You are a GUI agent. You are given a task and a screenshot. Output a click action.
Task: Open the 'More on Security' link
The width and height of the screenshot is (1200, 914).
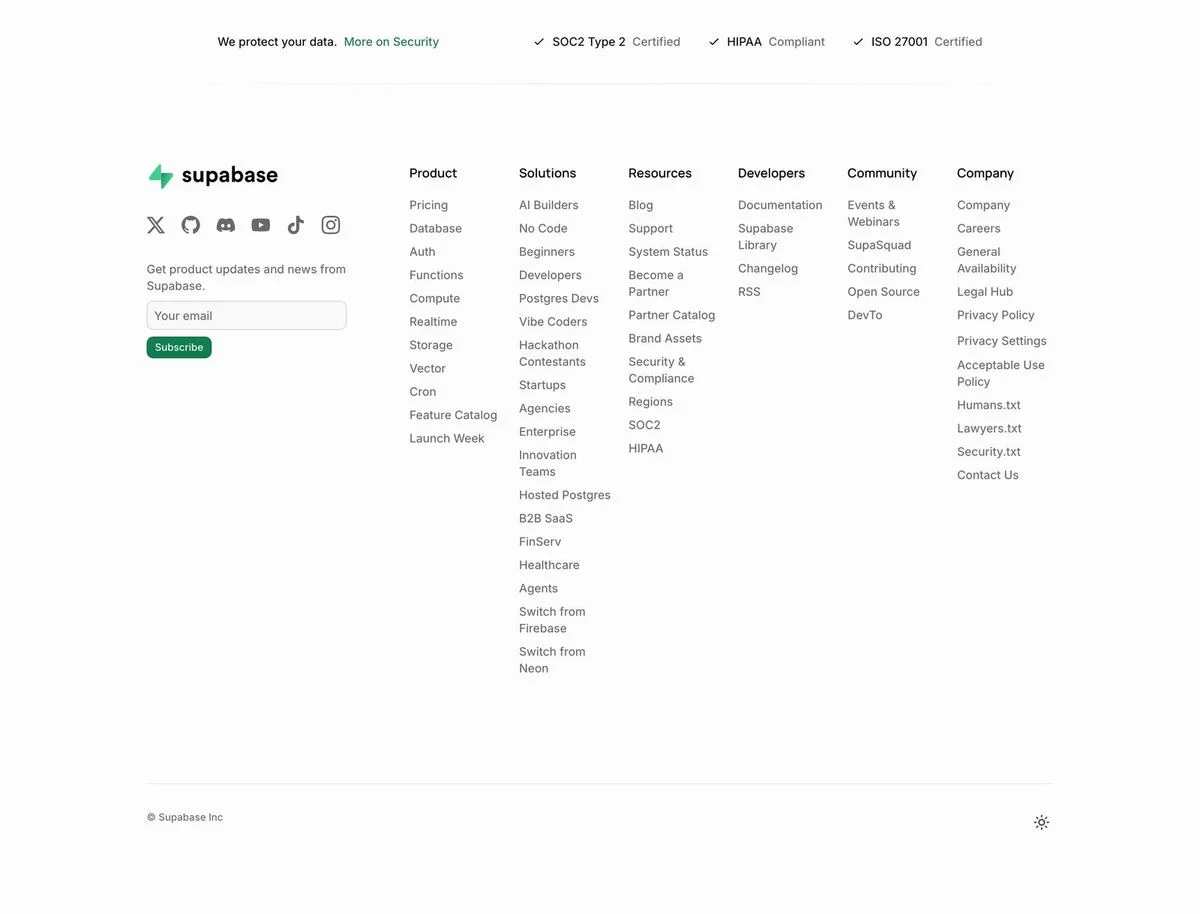[x=391, y=42]
